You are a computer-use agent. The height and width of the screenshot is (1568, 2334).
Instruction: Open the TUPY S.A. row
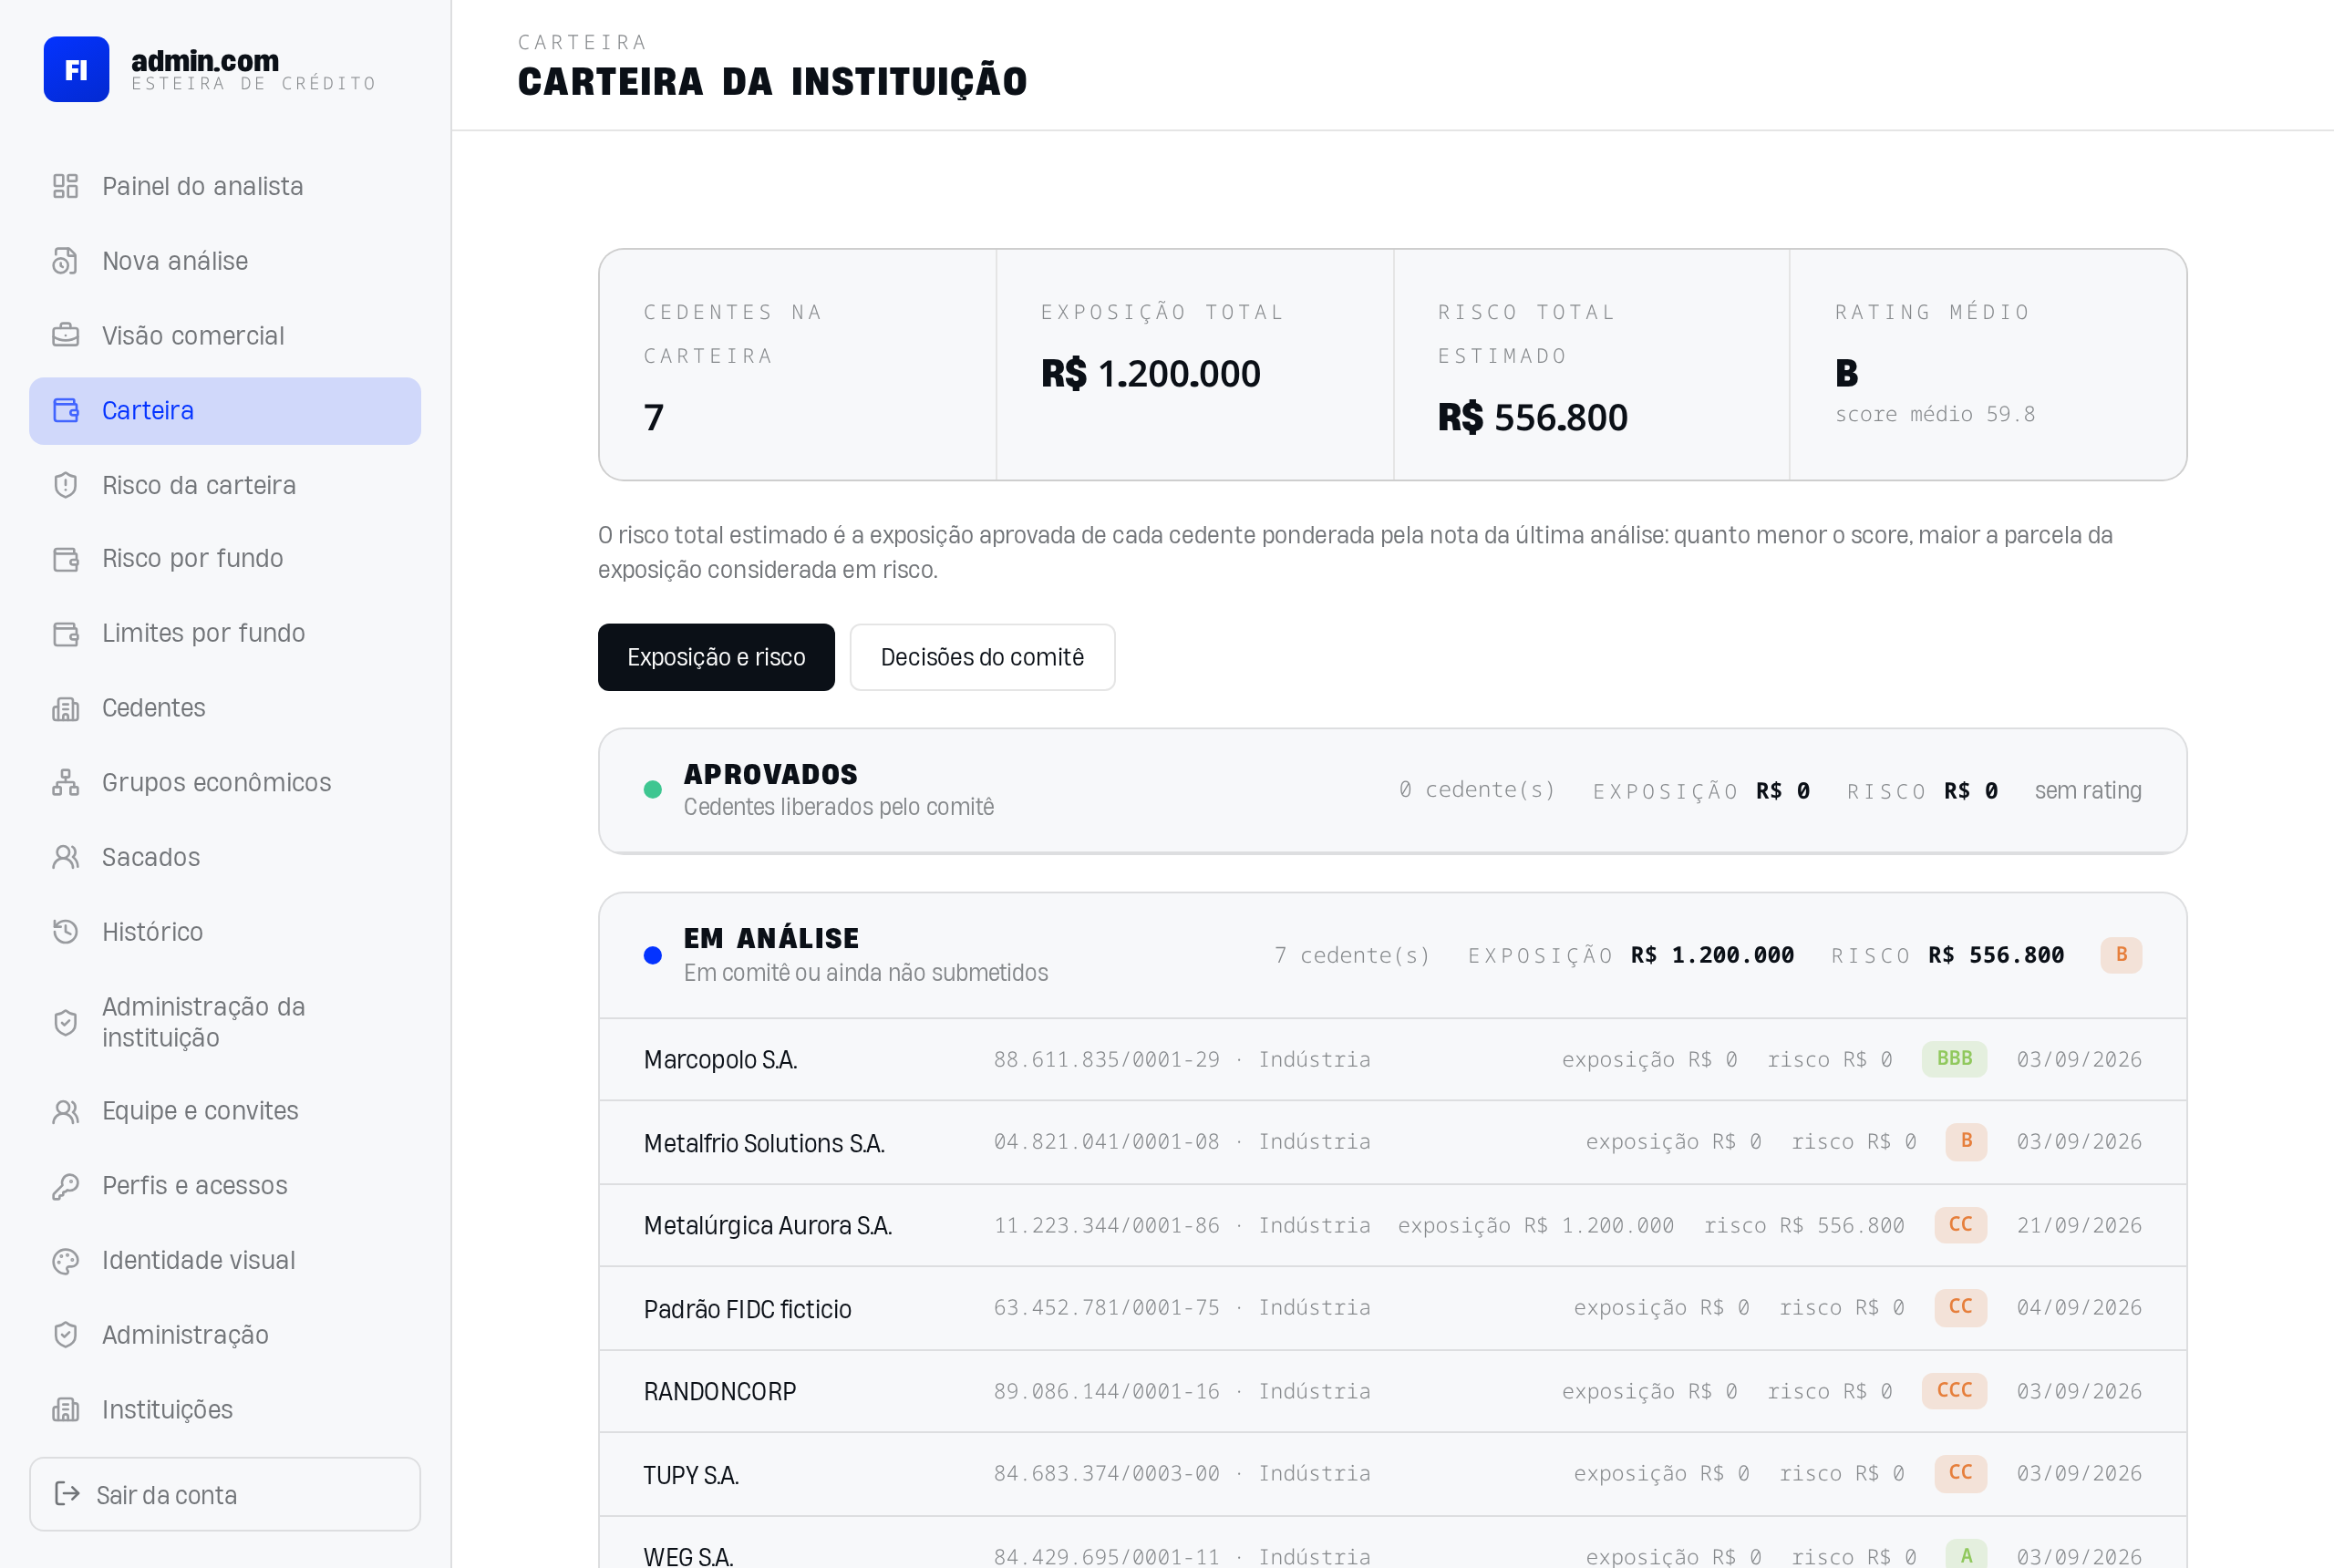pos(1392,1475)
